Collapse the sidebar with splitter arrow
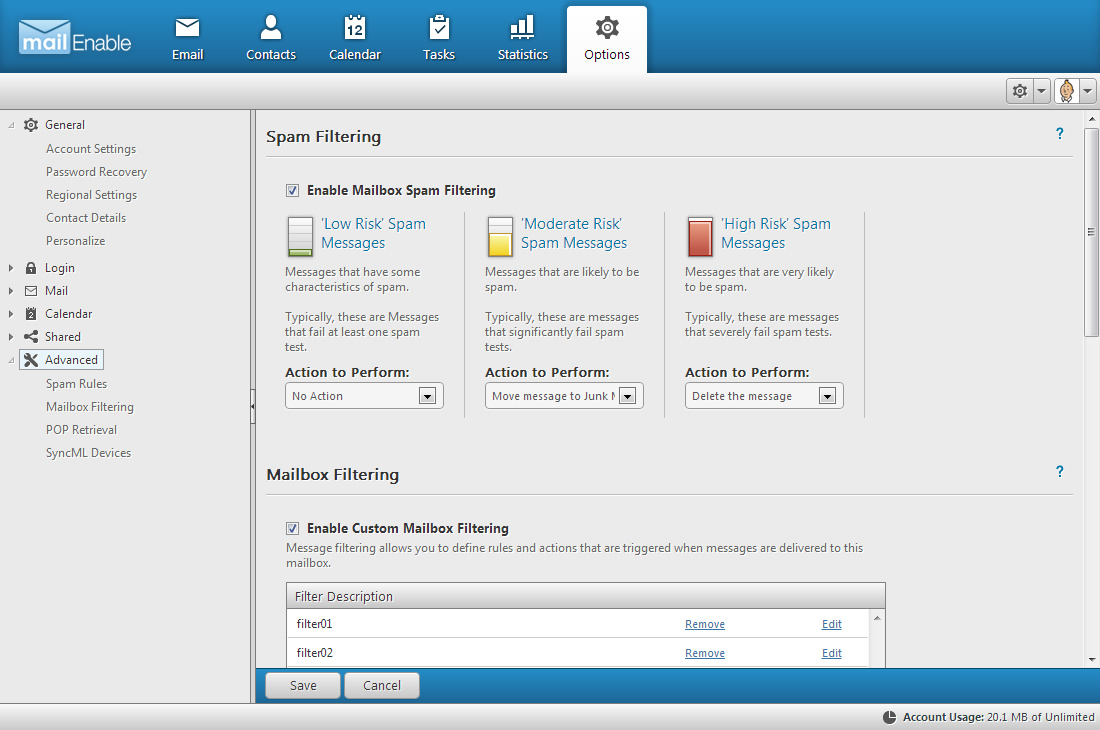Image resolution: width=1100 pixels, height=730 pixels. (x=253, y=407)
